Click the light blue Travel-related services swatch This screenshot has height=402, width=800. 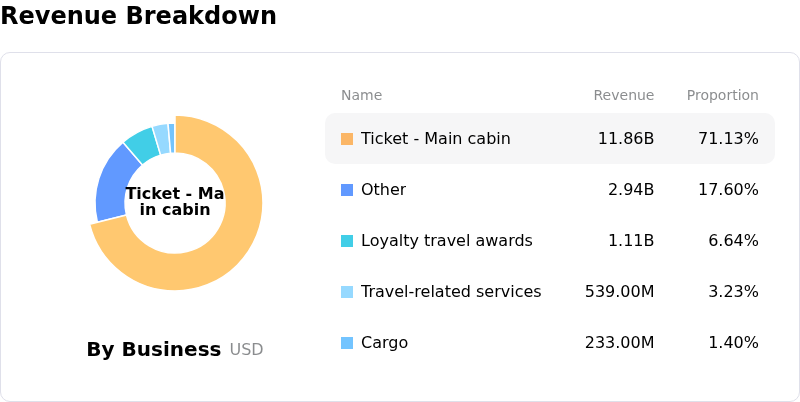[347, 292]
